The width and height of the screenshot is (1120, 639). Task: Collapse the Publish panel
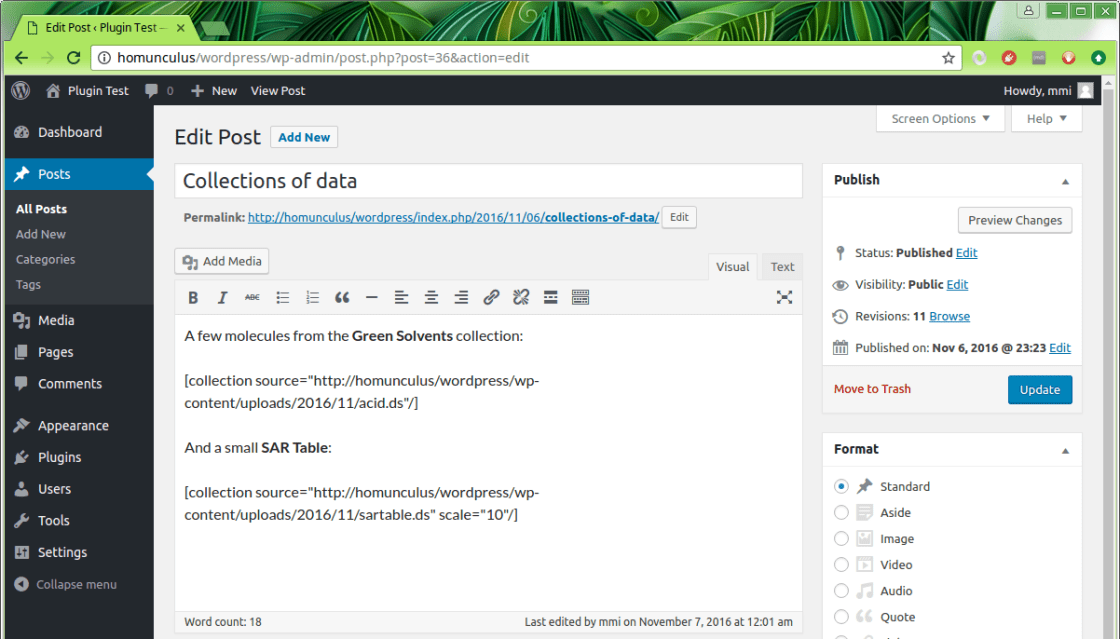pyautogui.click(x=1065, y=181)
